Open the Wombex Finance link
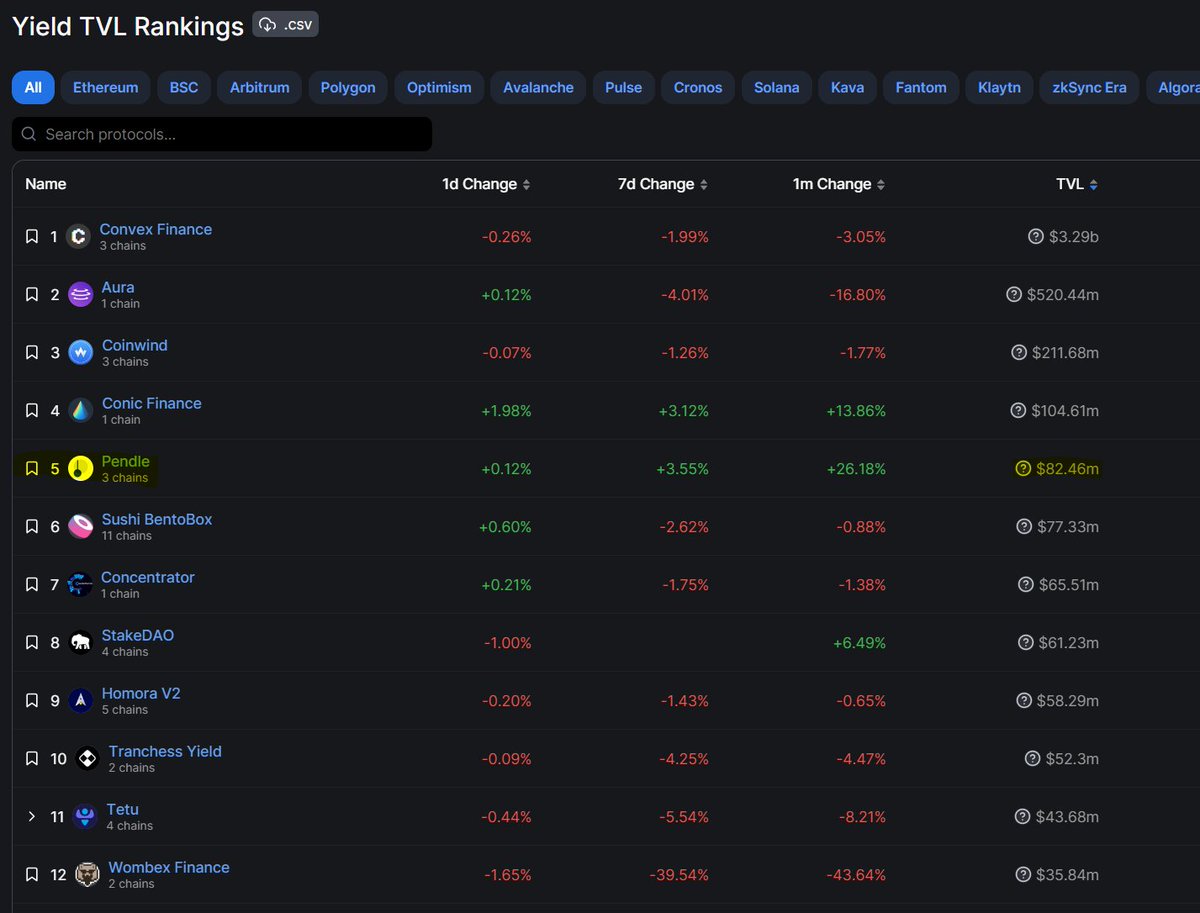Viewport: 1200px width, 913px height. click(169, 867)
